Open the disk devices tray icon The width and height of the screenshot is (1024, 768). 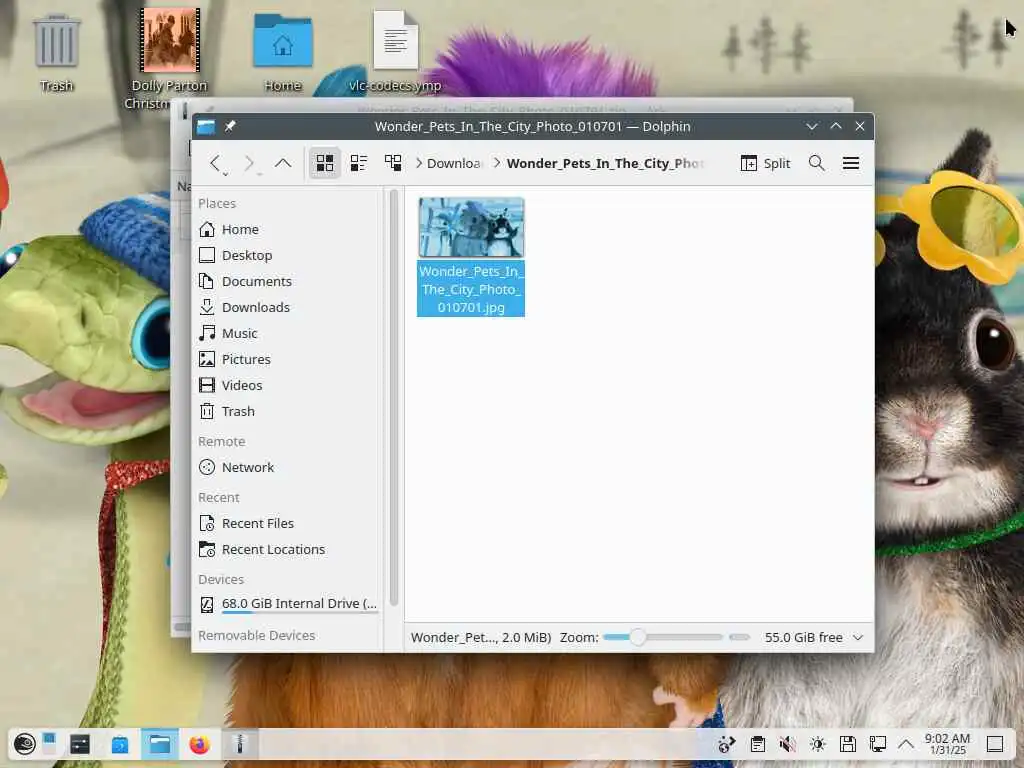click(848, 744)
